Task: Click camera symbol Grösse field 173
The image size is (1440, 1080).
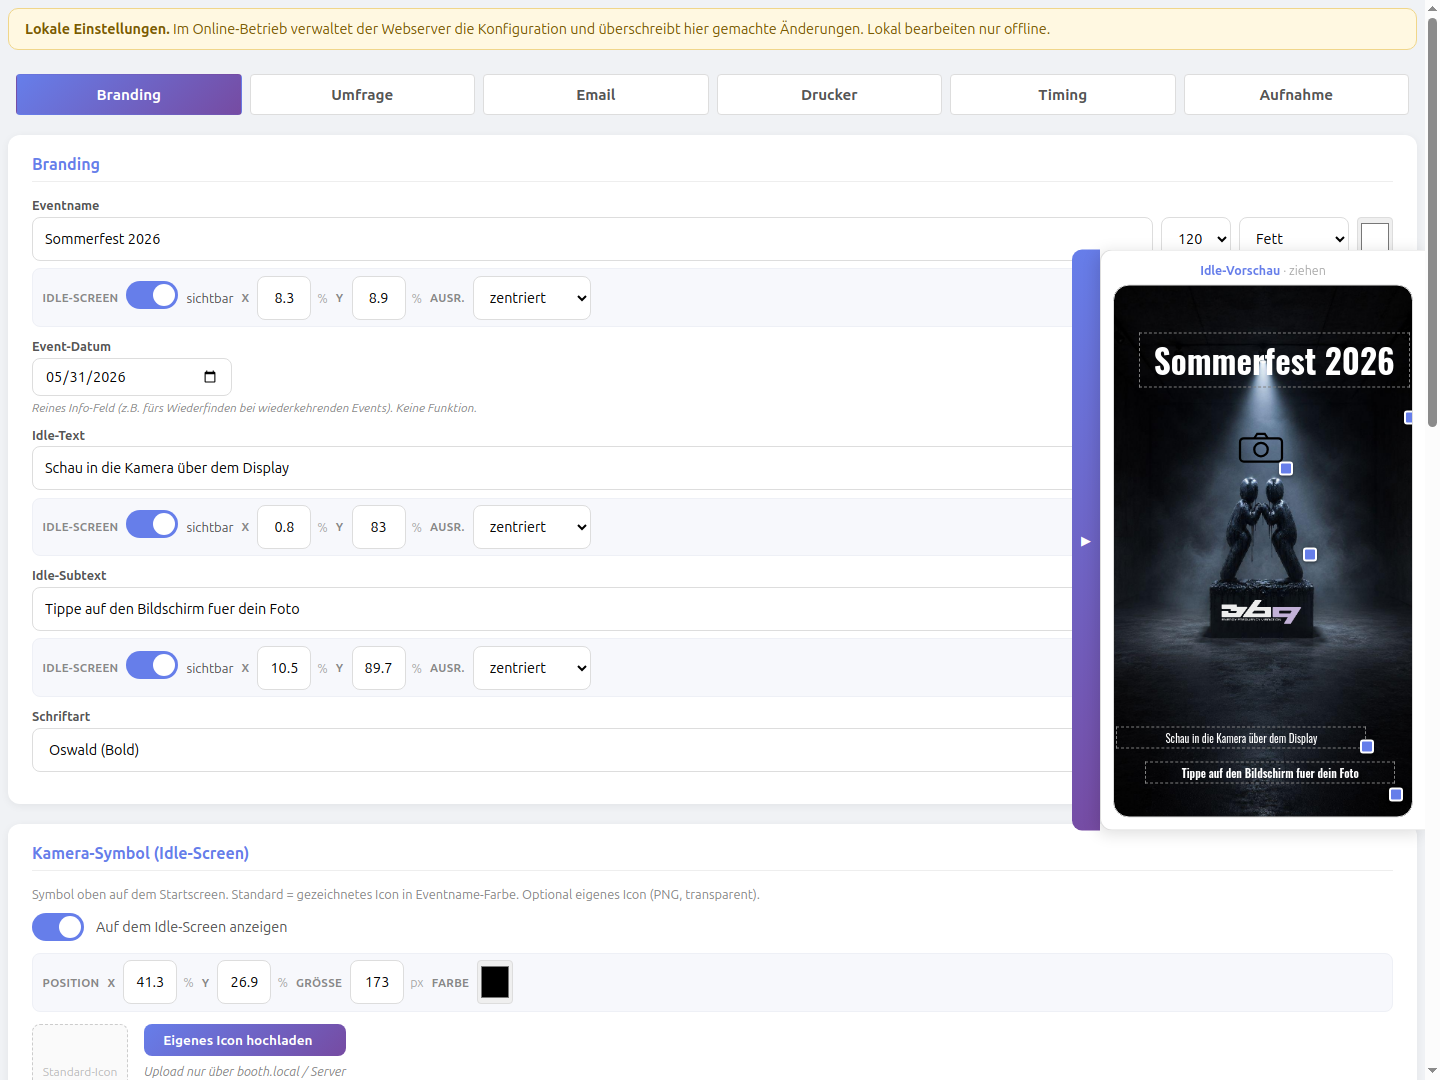Action: tap(377, 982)
